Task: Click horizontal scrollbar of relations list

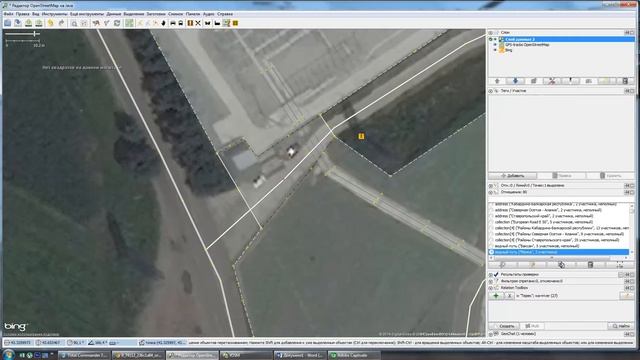Action: pos(559,258)
